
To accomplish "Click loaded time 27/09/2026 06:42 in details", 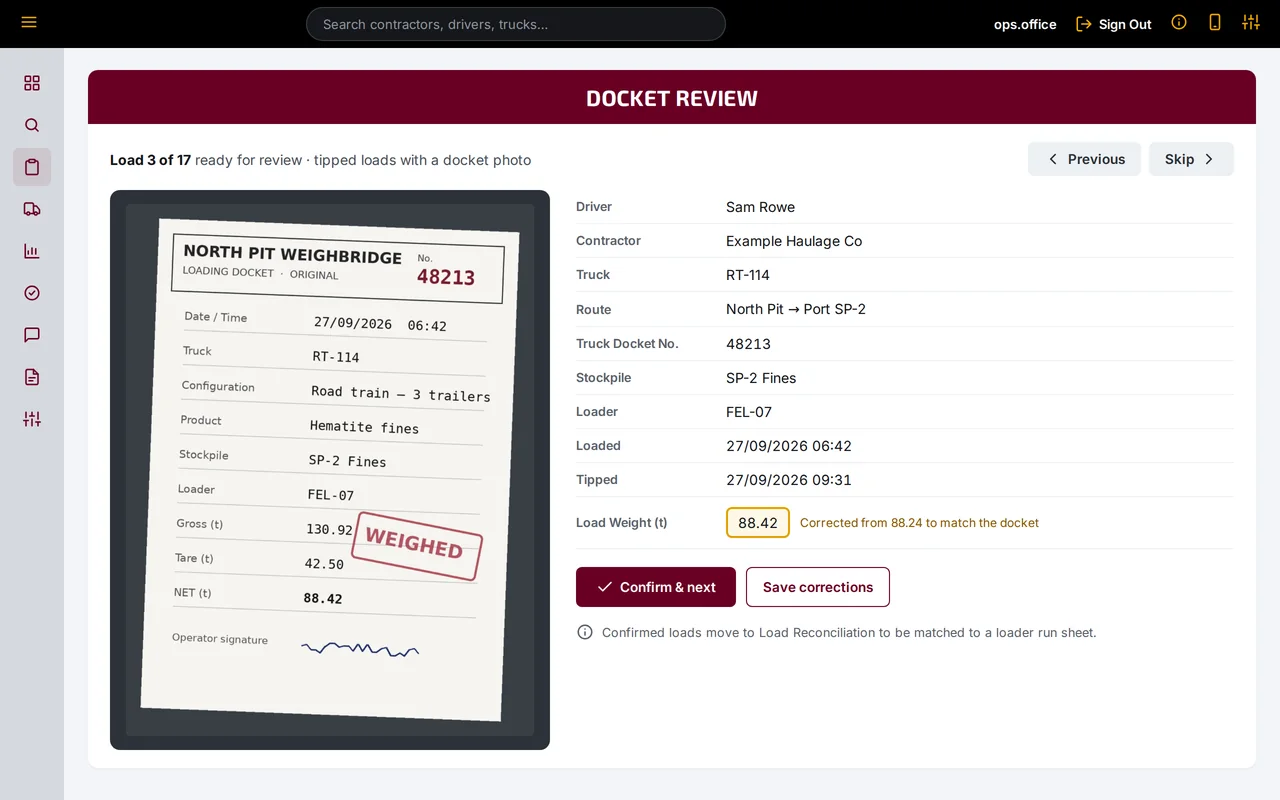I will (789, 446).
